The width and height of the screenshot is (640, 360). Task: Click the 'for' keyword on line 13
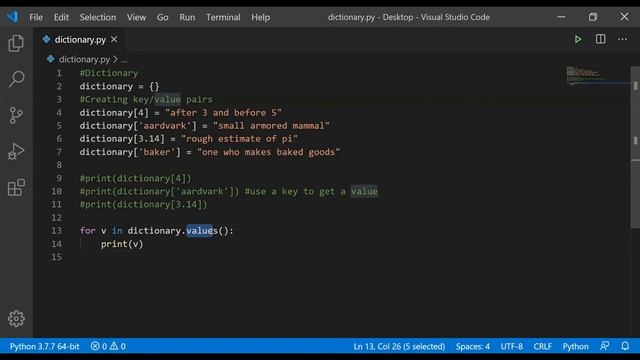click(87, 231)
